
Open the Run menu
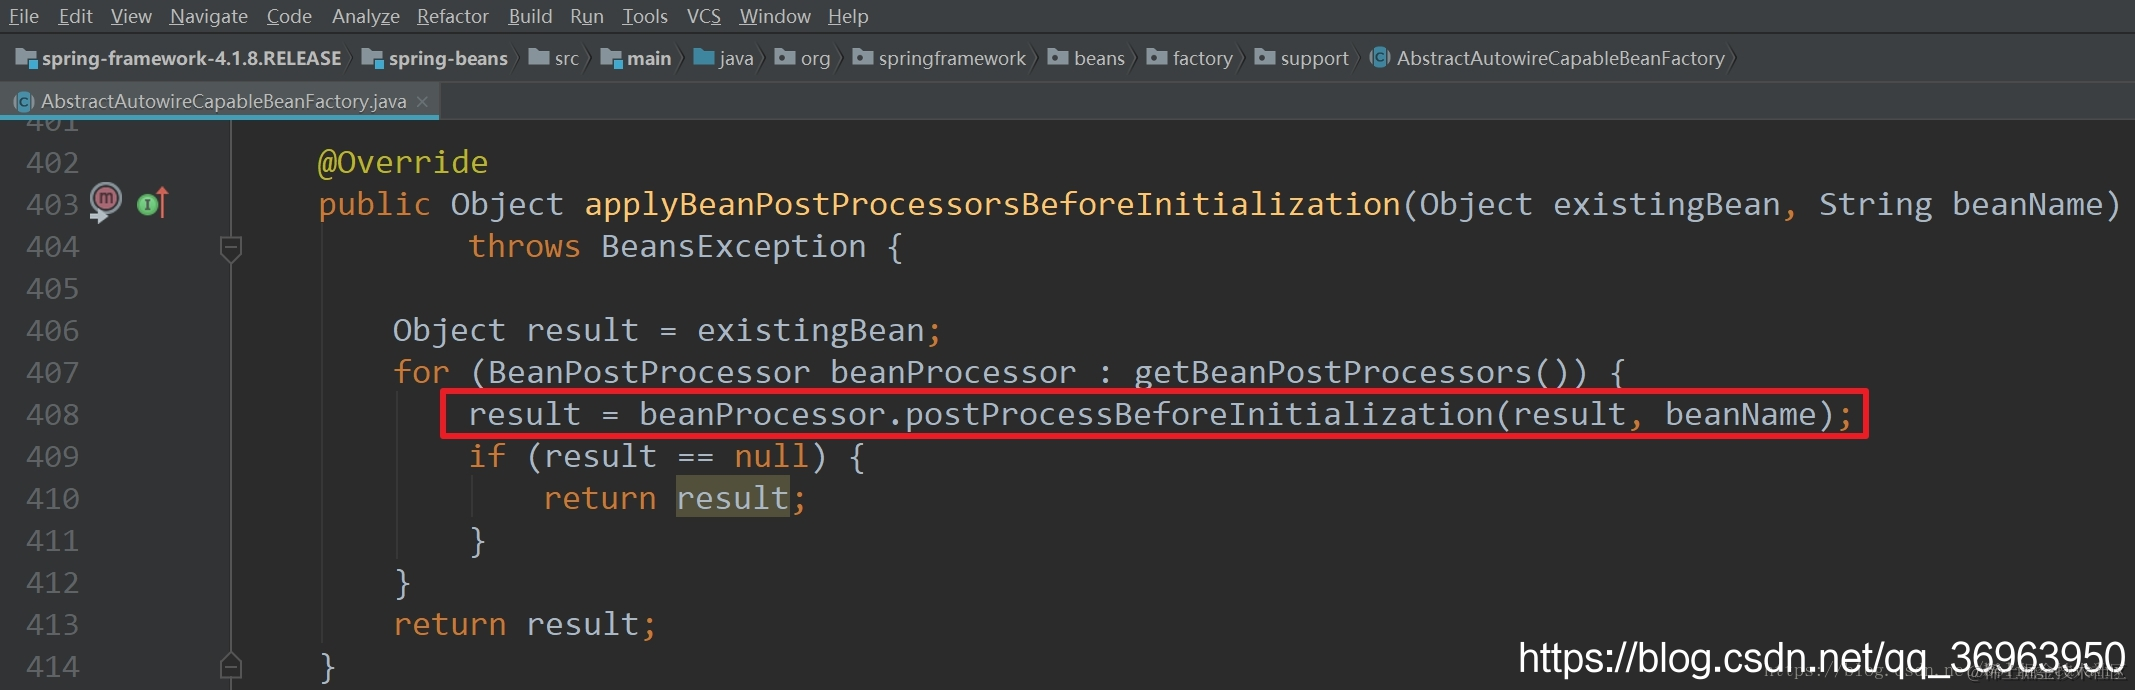point(587,16)
